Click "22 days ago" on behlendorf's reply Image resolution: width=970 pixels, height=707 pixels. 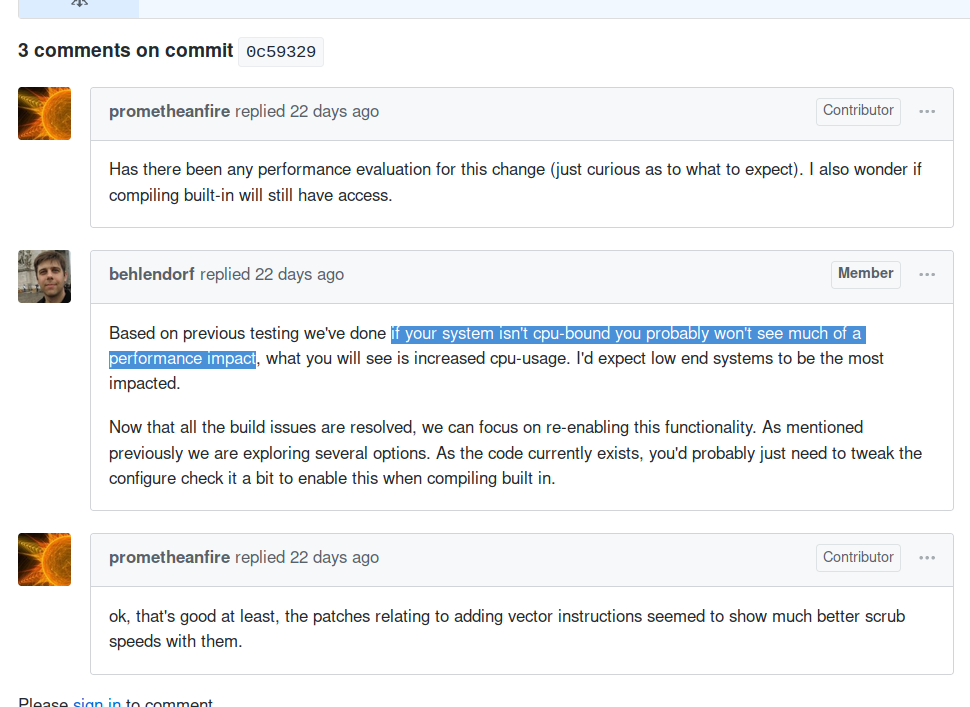point(299,274)
